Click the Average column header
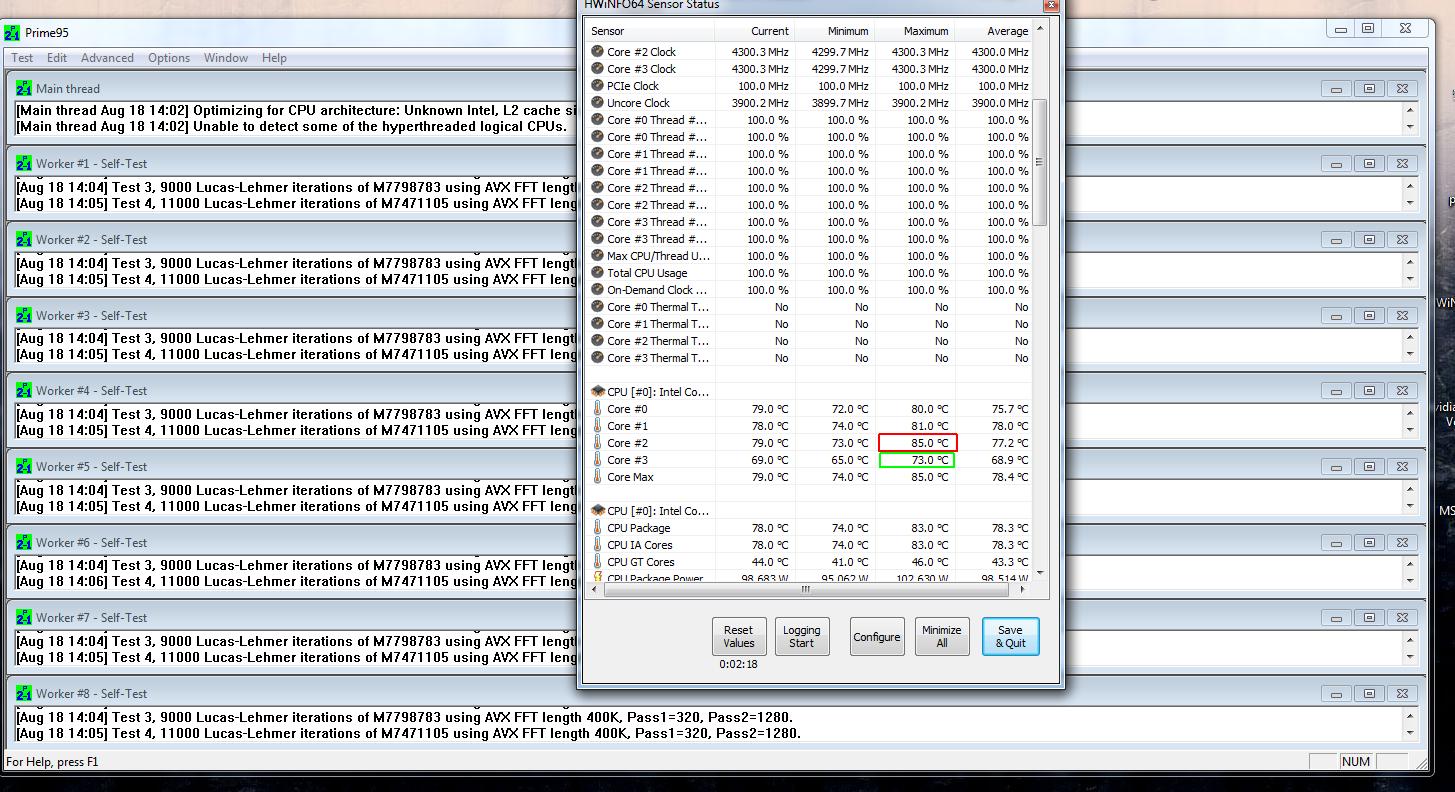This screenshot has width=1455, height=792. coord(994,31)
